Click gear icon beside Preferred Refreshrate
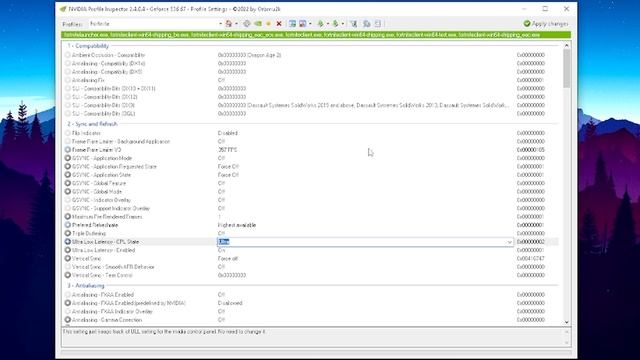640x360 pixels. (x=68, y=225)
